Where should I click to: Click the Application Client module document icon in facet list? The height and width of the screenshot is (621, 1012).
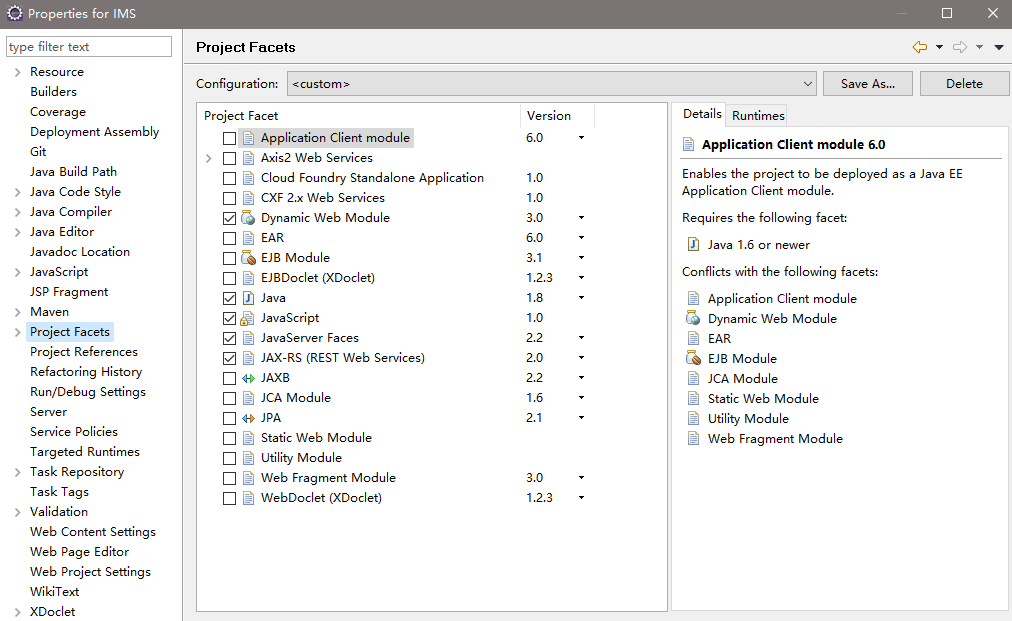pos(248,138)
